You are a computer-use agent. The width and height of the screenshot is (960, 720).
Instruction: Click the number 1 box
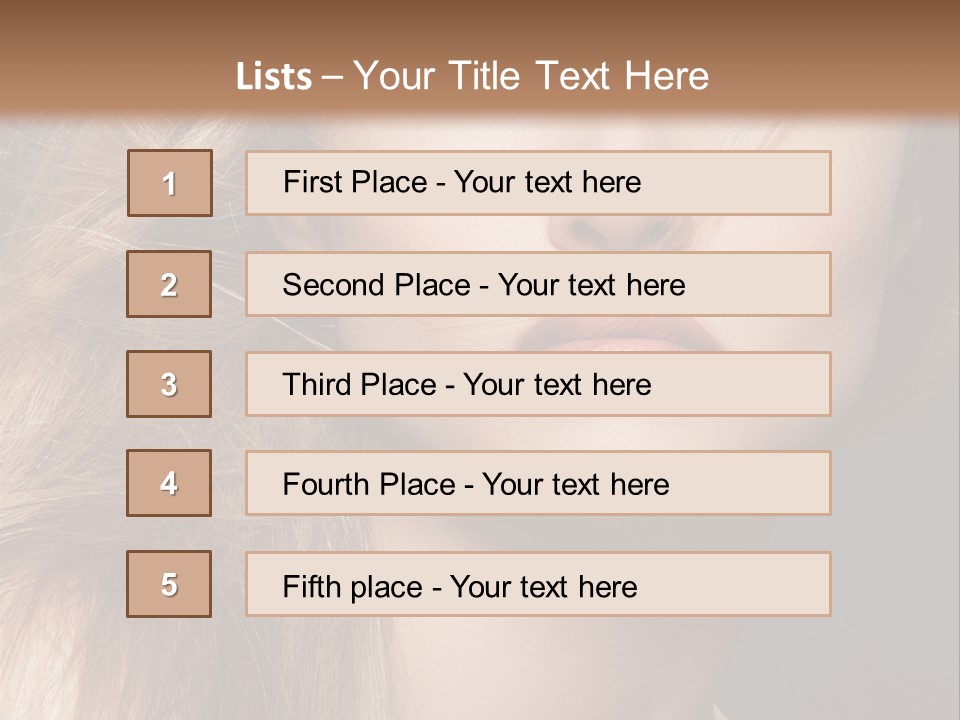[x=170, y=183]
